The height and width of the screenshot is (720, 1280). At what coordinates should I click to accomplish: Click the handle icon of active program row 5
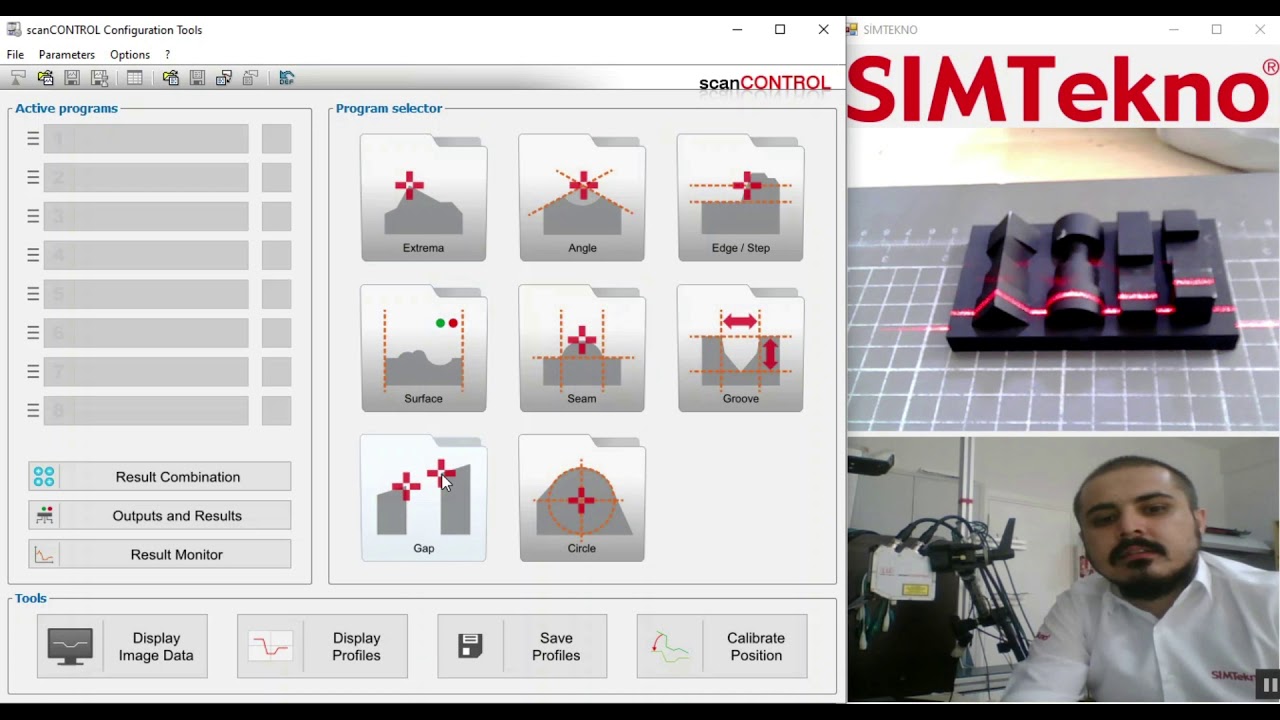pyautogui.click(x=33, y=294)
